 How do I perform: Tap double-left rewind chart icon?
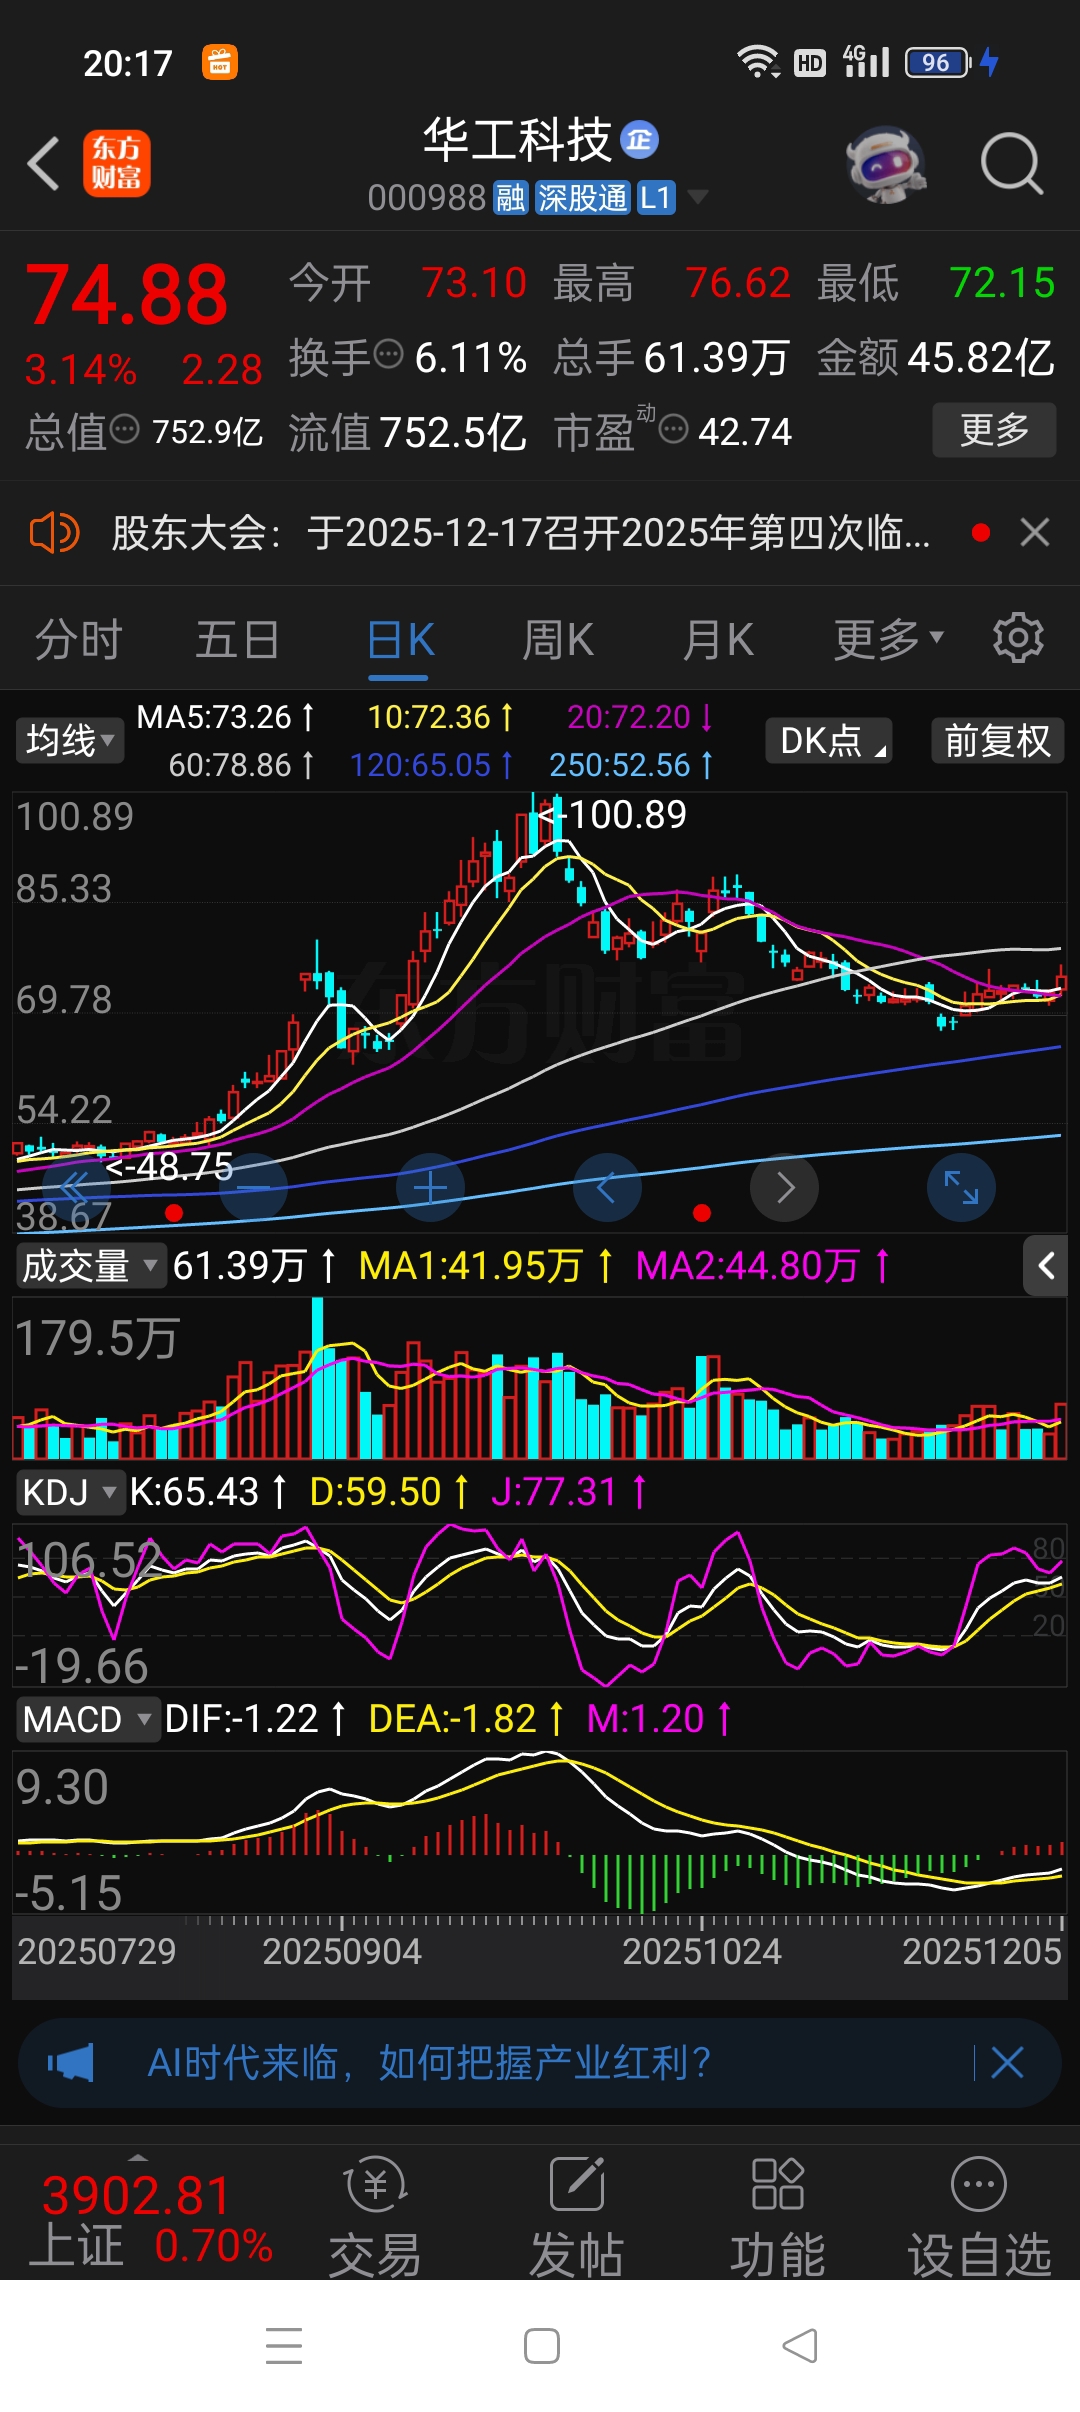[75, 1188]
